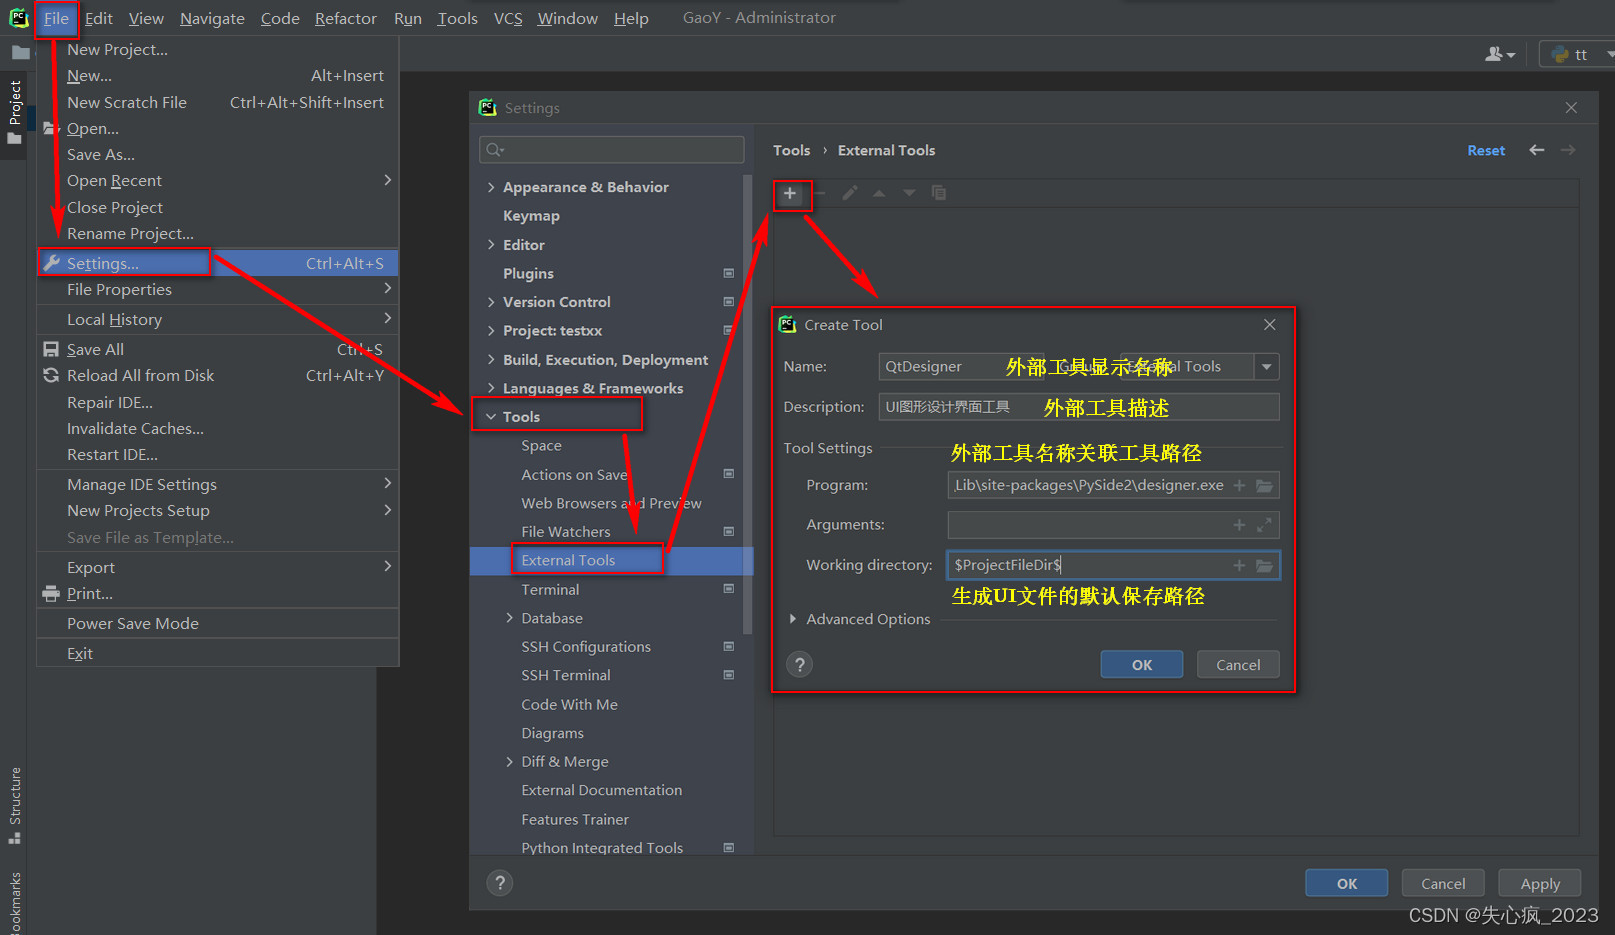This screenshot has height=935, width=1615.
Task: Expand the Editor settings node
Action: point(491,244)
